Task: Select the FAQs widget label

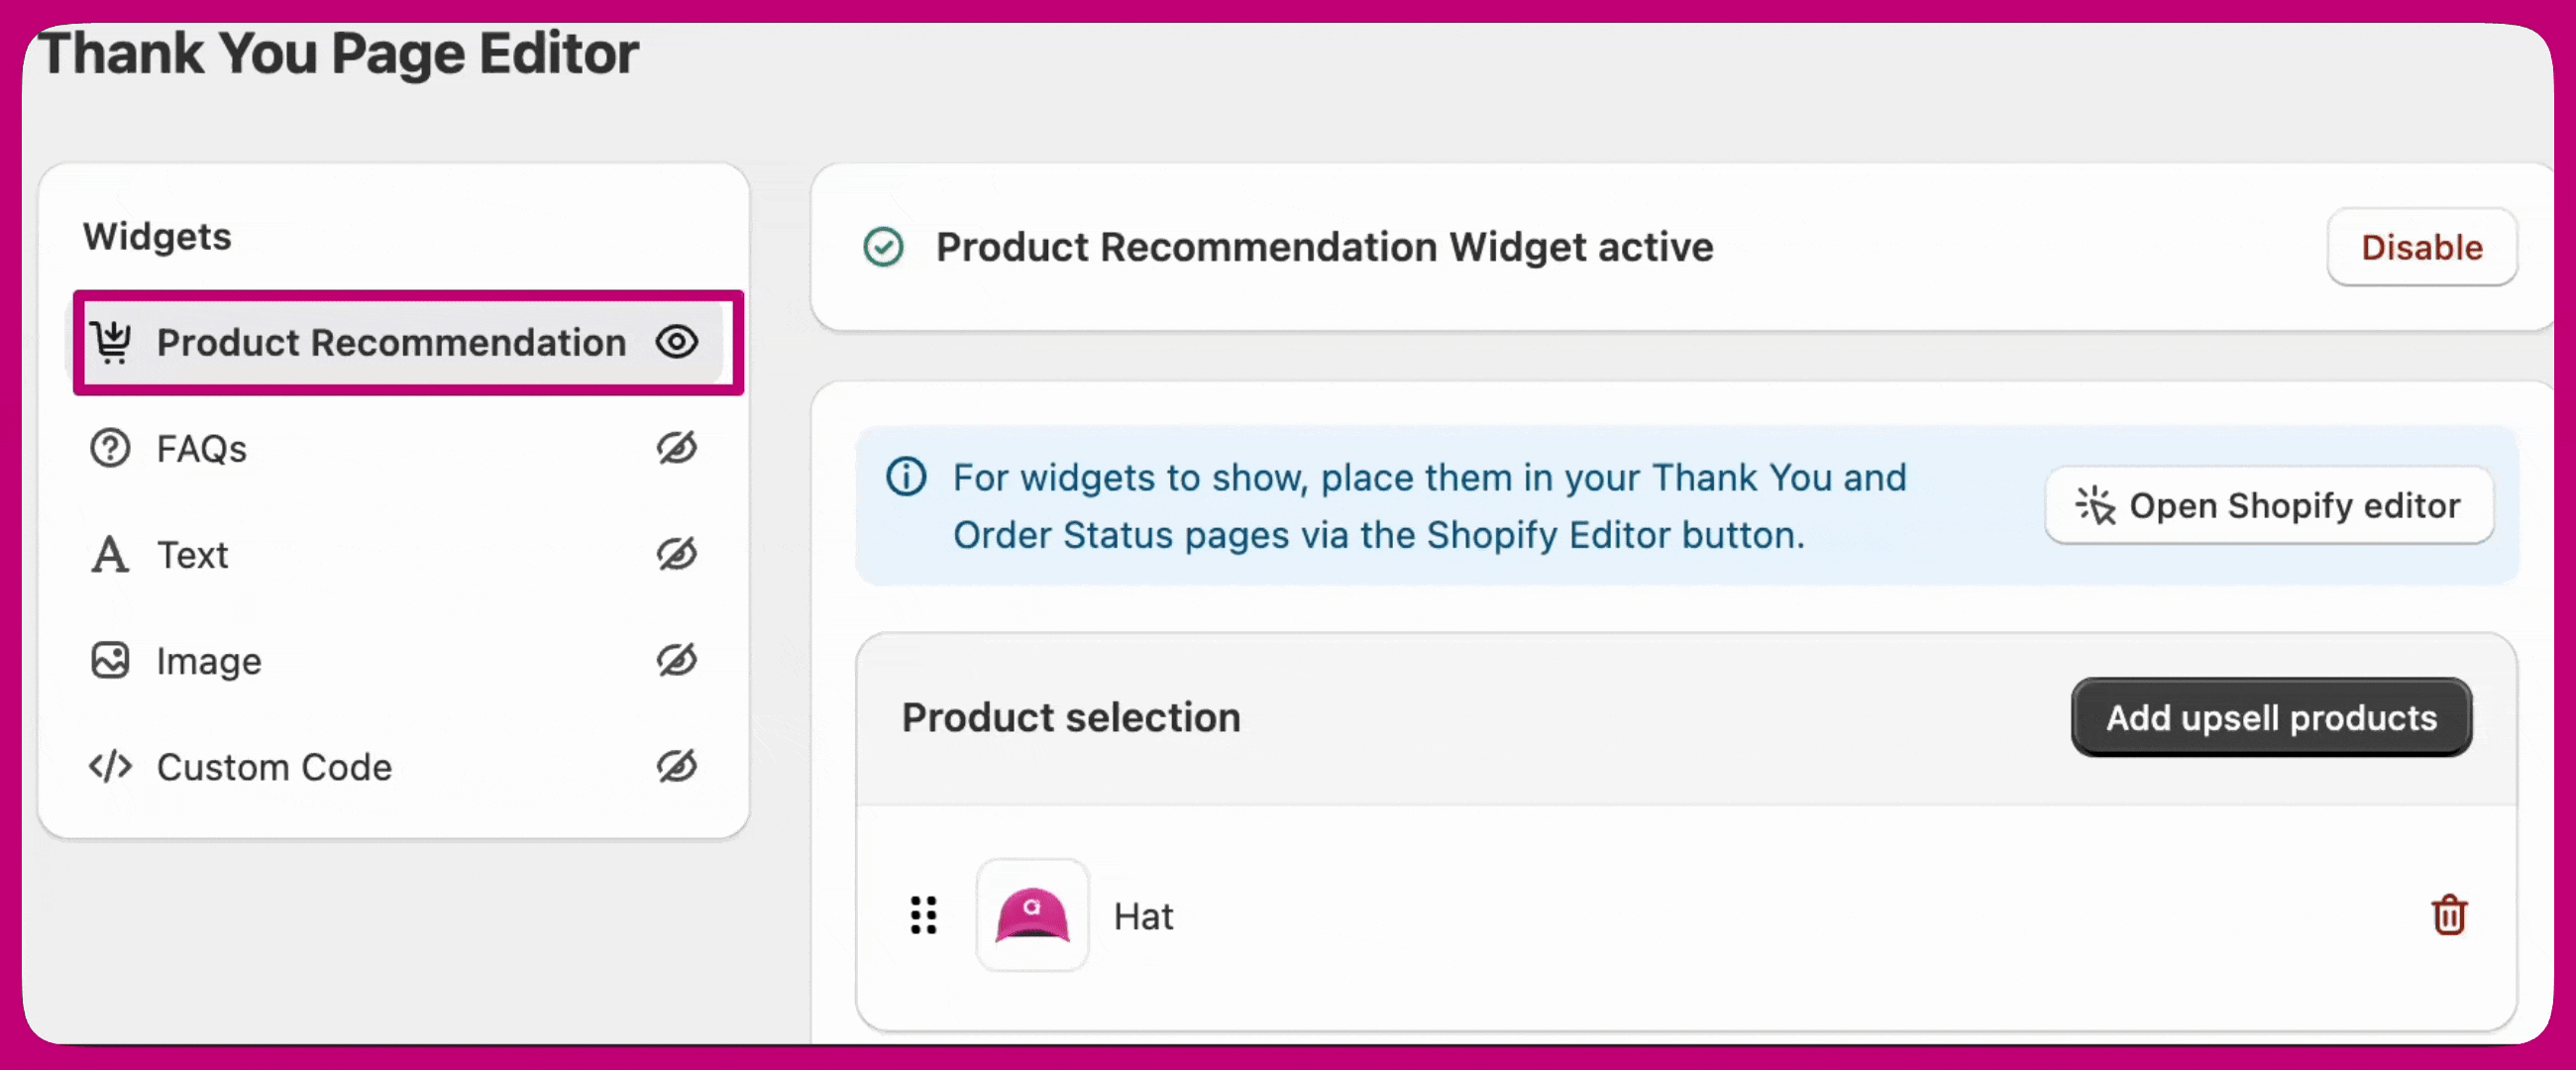Action: 202,449
